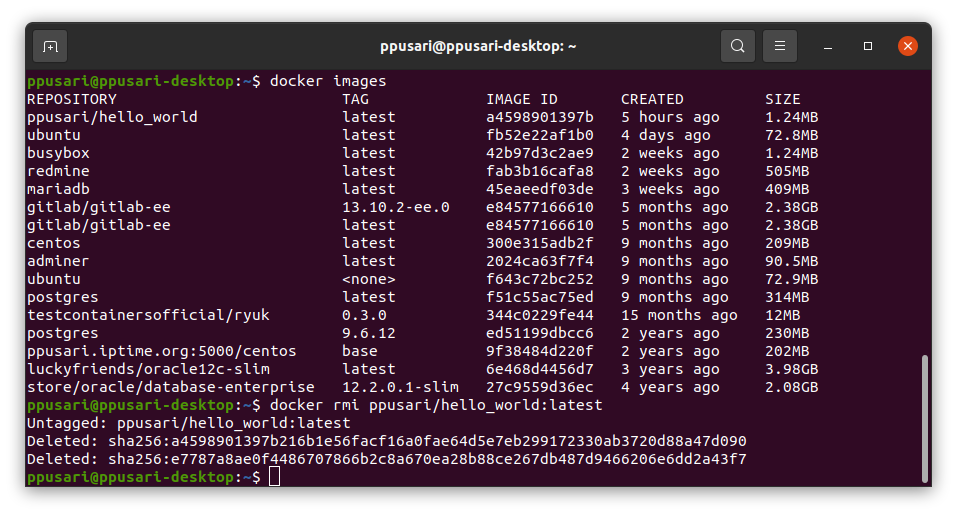
Task: Select the <none> tag
Action: [369, 279]
